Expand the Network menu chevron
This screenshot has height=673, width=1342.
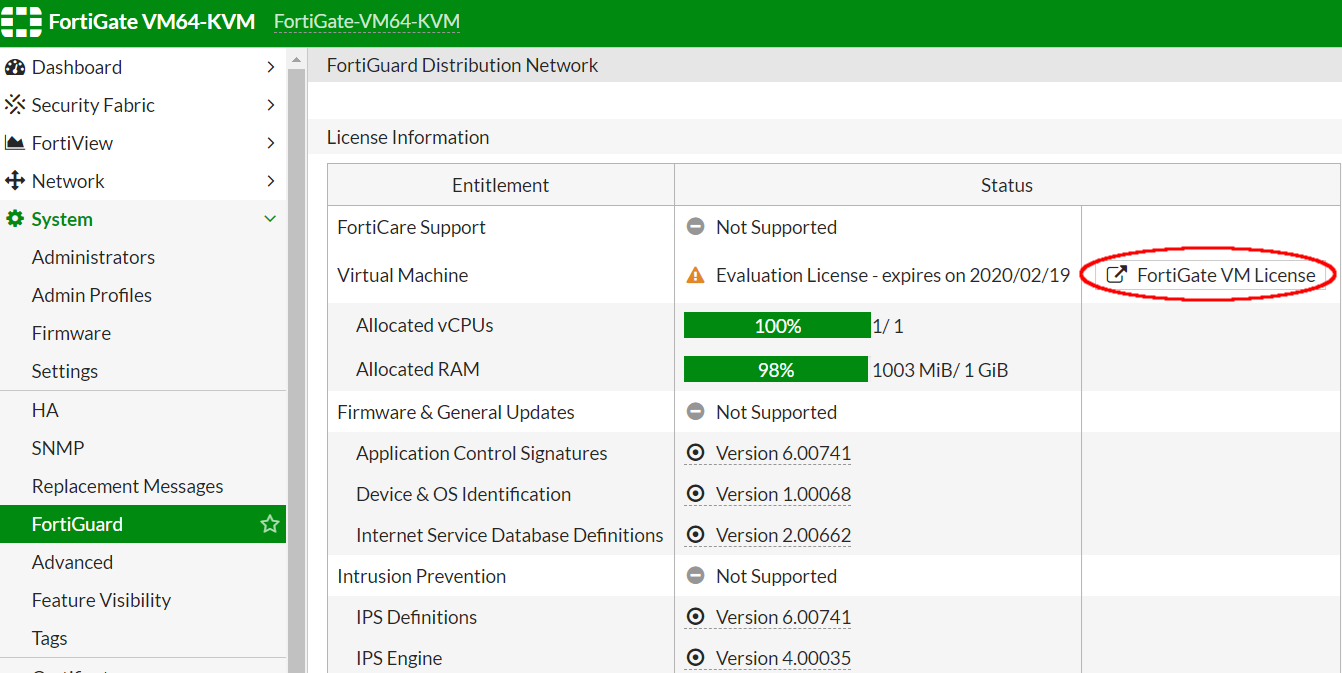[270, 181]
